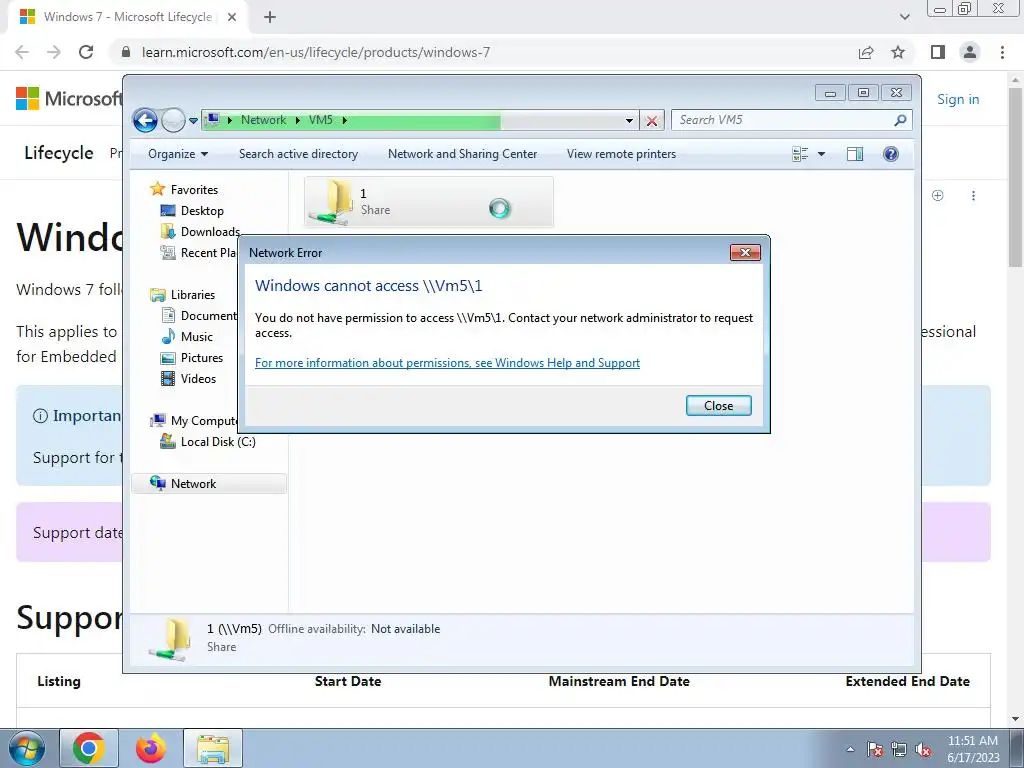
Task: Click Sign in on Microsoft page
Action: coord(958,99)
